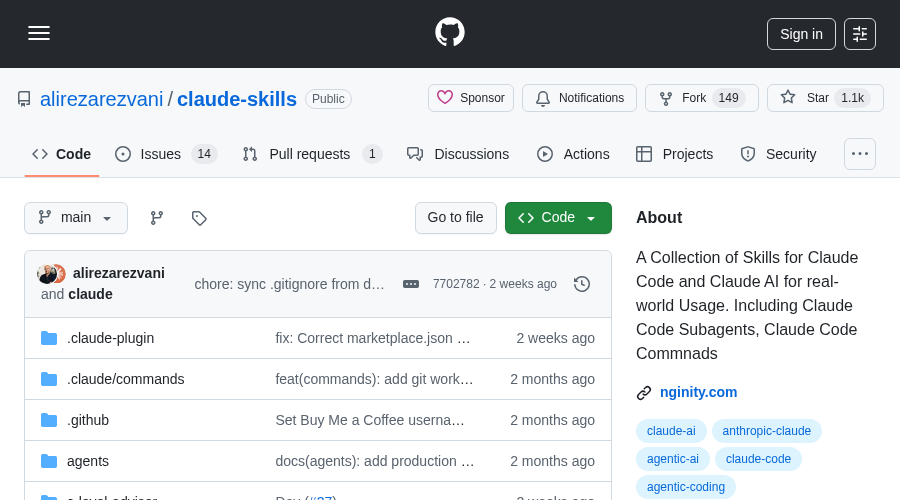Click the Sign in button
This screenshot has width=900, height=500.
pos(801,34)
